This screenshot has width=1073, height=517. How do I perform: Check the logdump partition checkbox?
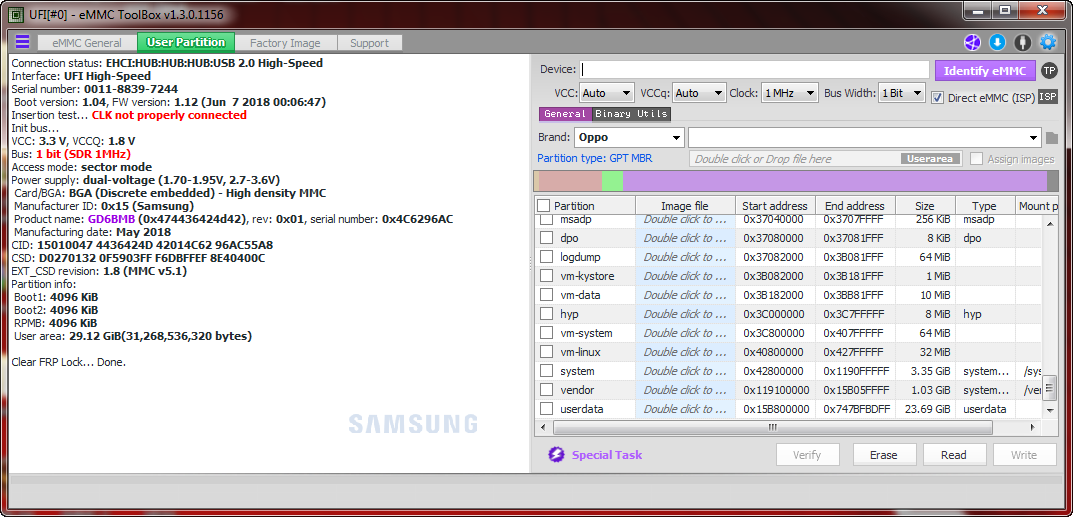(x=546, y=256)
